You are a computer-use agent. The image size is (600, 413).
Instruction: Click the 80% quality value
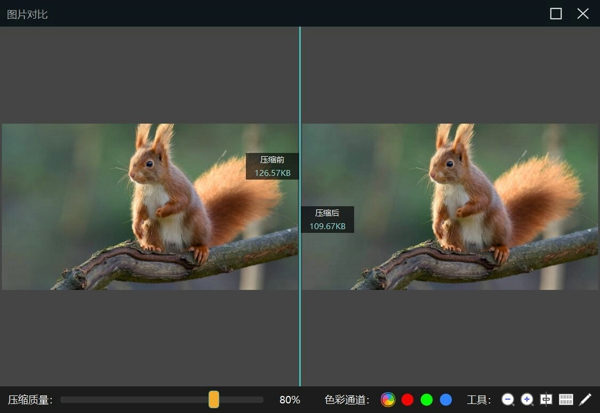point(289,400)
